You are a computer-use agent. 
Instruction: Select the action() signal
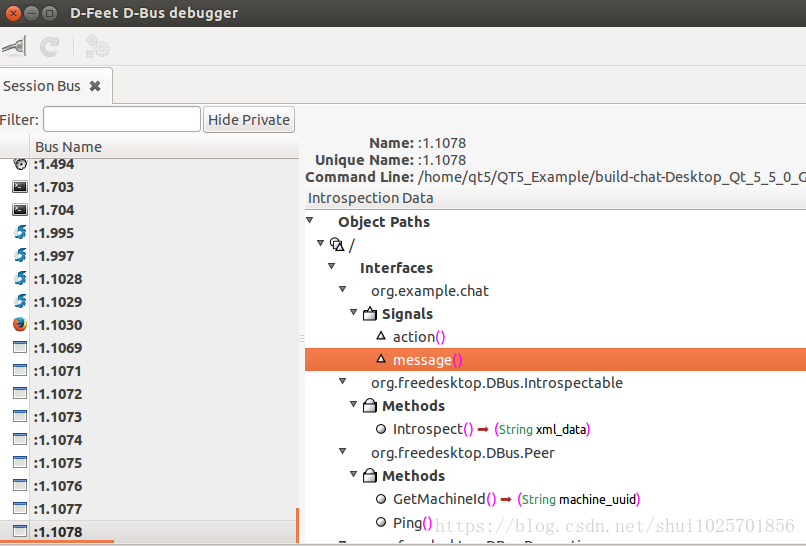(419, 337)
